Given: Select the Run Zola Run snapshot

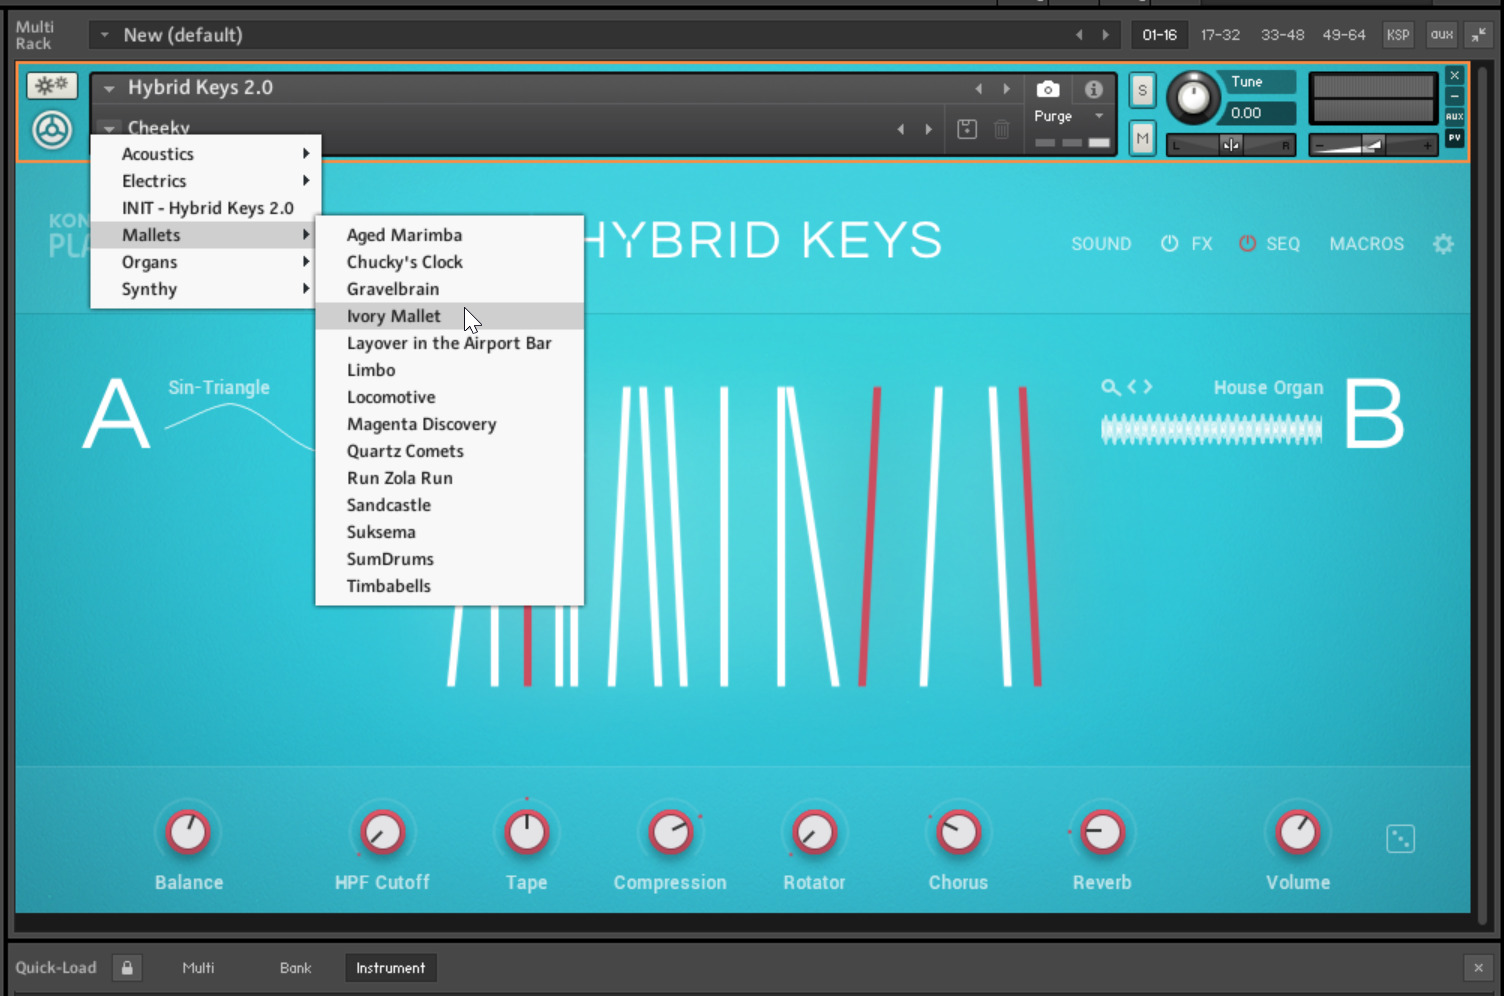Looking at the screenshot, I should [449, 478].
